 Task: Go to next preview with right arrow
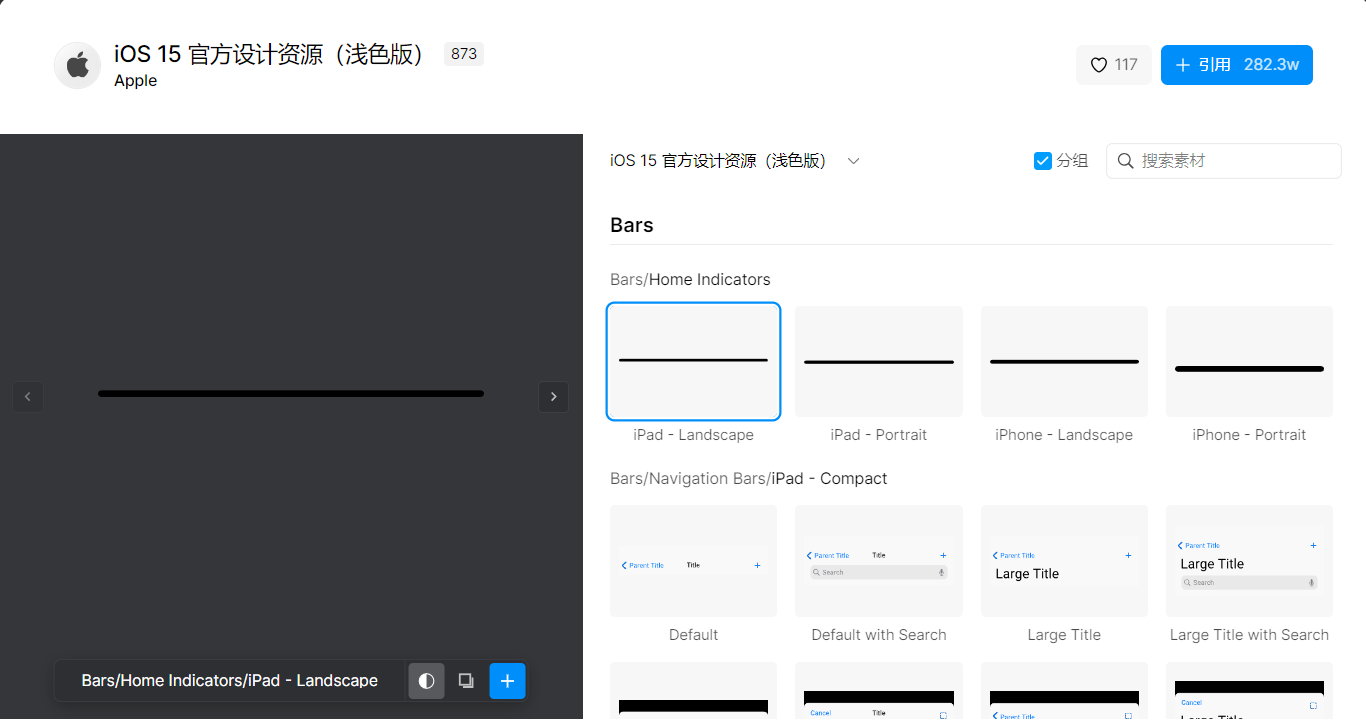[554, 397]
